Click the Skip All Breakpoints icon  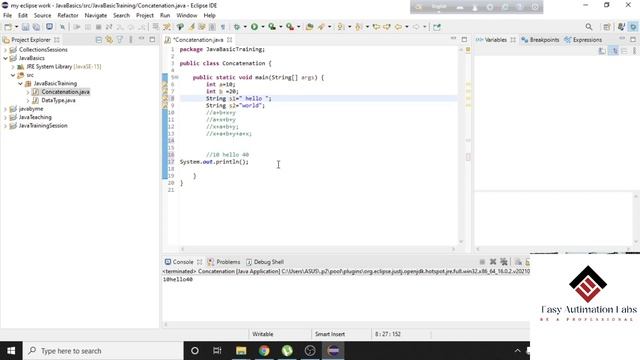[x=62, y=27]
